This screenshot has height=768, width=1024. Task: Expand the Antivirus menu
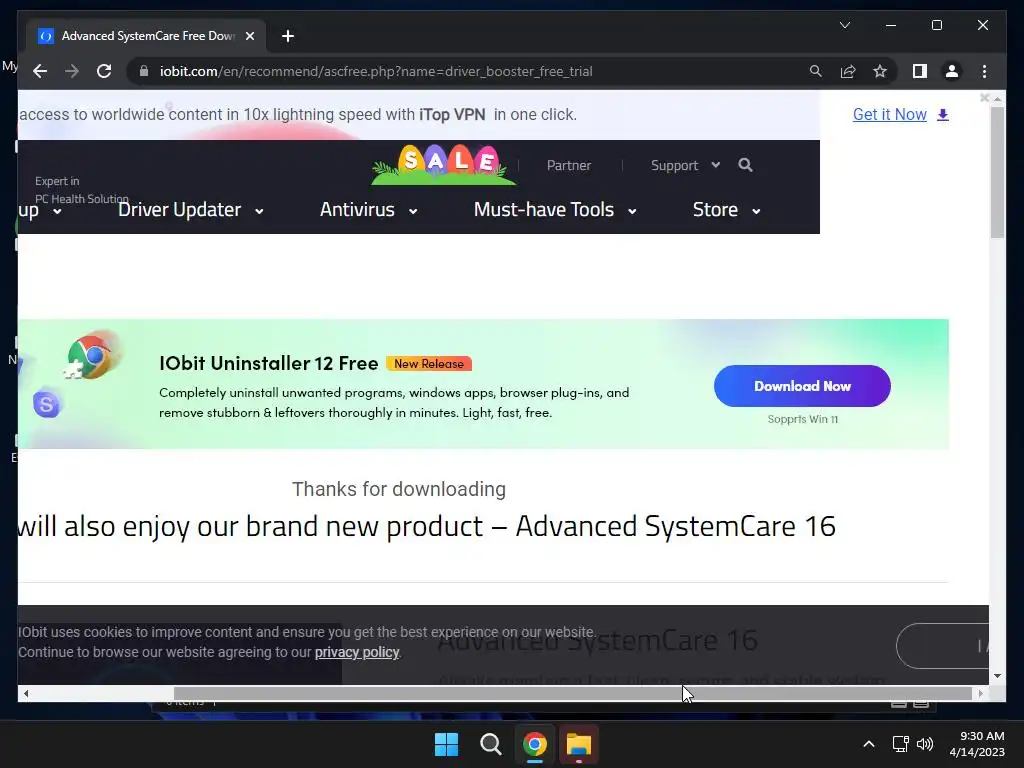coord(369,210)
